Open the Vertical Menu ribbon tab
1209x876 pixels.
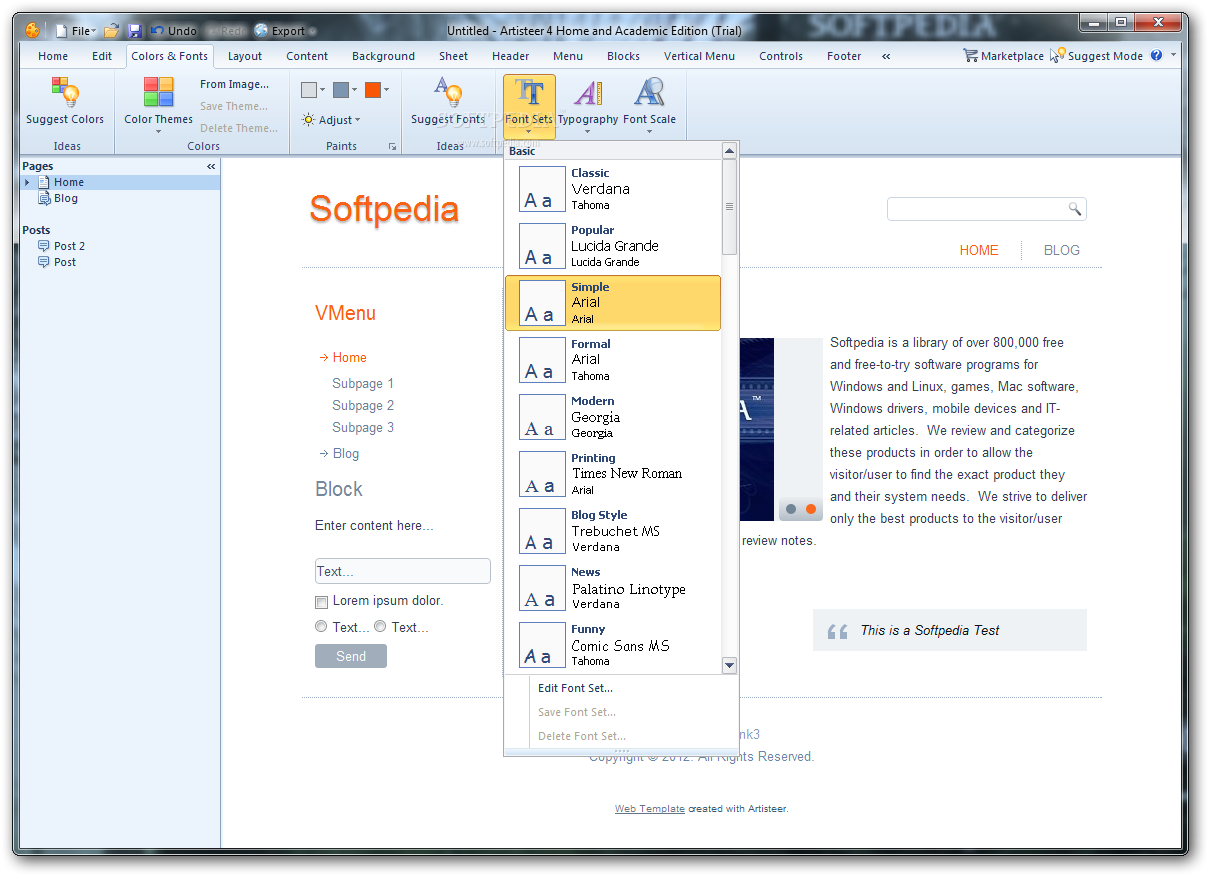click(699, 56)
